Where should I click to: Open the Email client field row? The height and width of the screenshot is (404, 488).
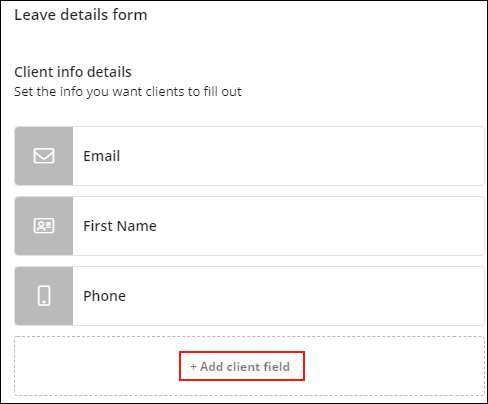(249, 156)
